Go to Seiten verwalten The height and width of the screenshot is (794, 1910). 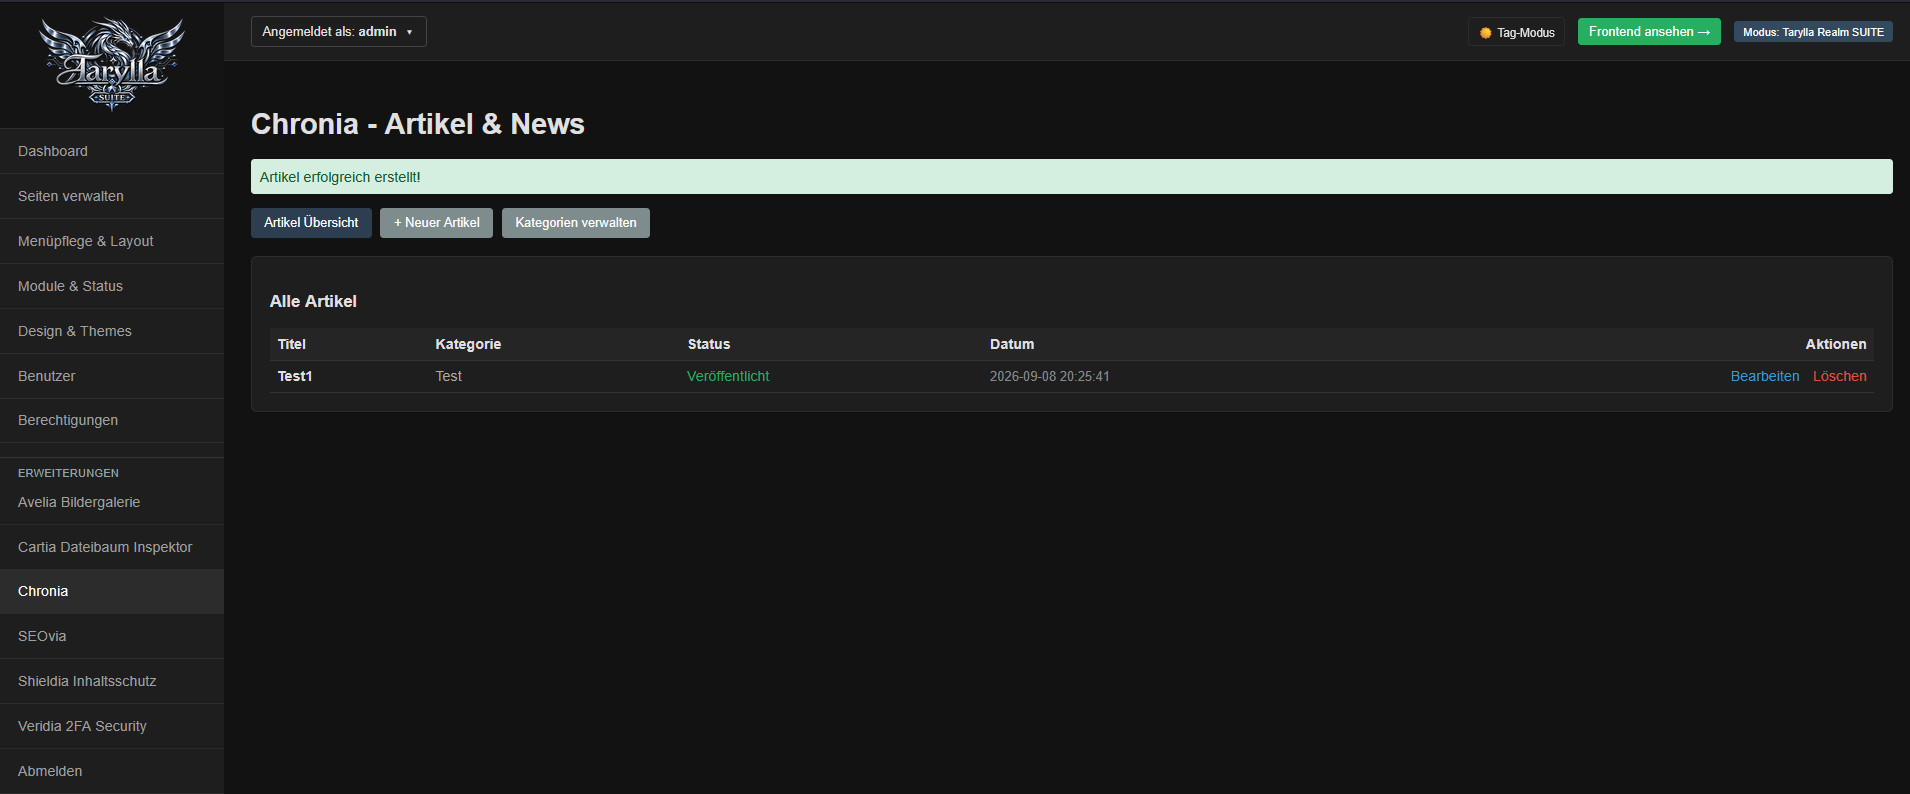pyautogui.click(x=112, y=196)
